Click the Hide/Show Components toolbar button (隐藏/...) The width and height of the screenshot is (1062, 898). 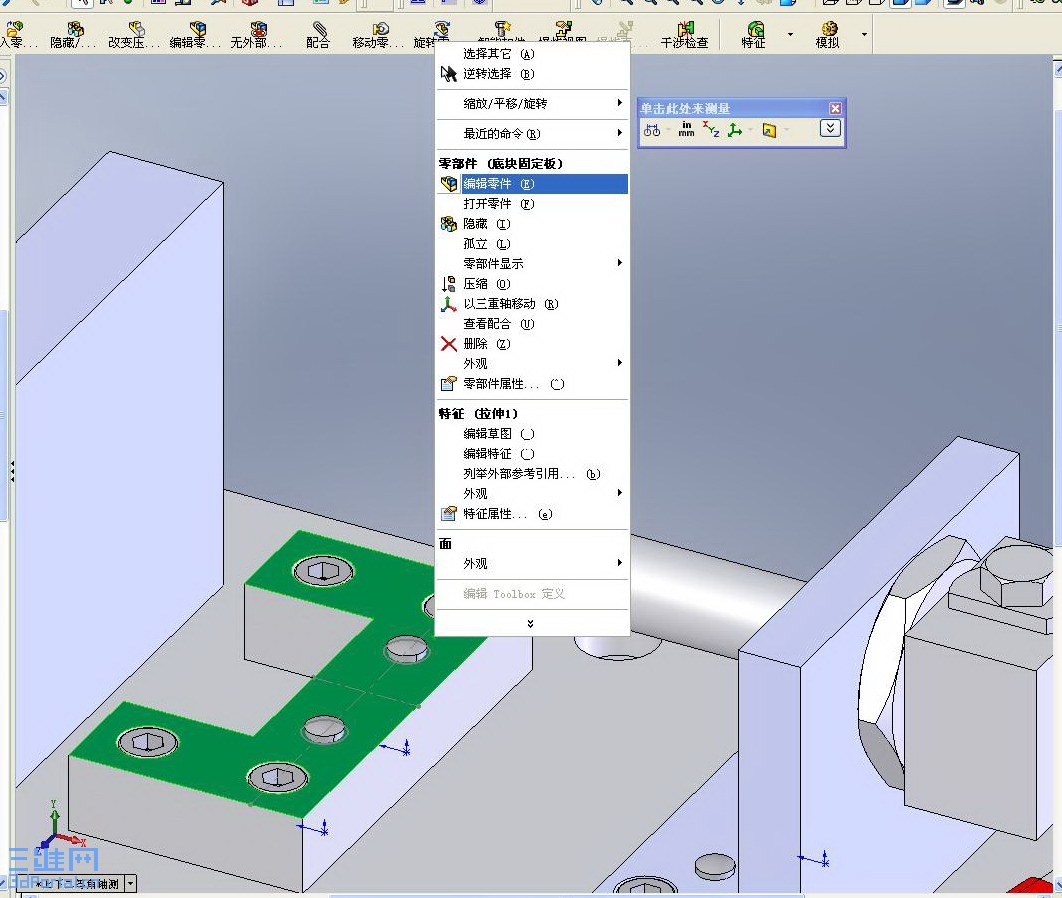click(x=73, y=35)
